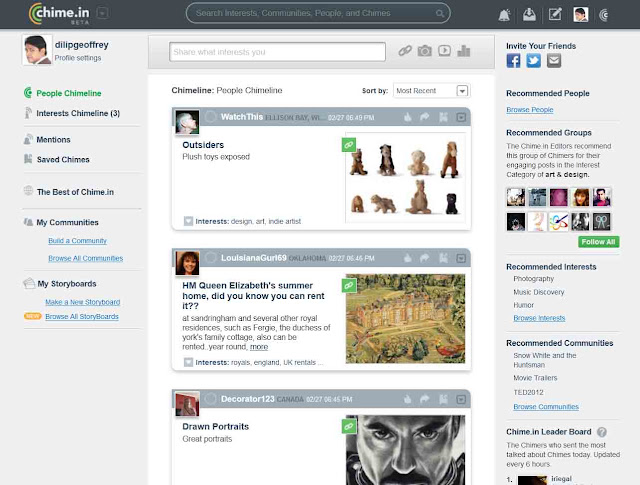Open the profile avatar in top bar
The image size is (640, 485).
point(580,15)
